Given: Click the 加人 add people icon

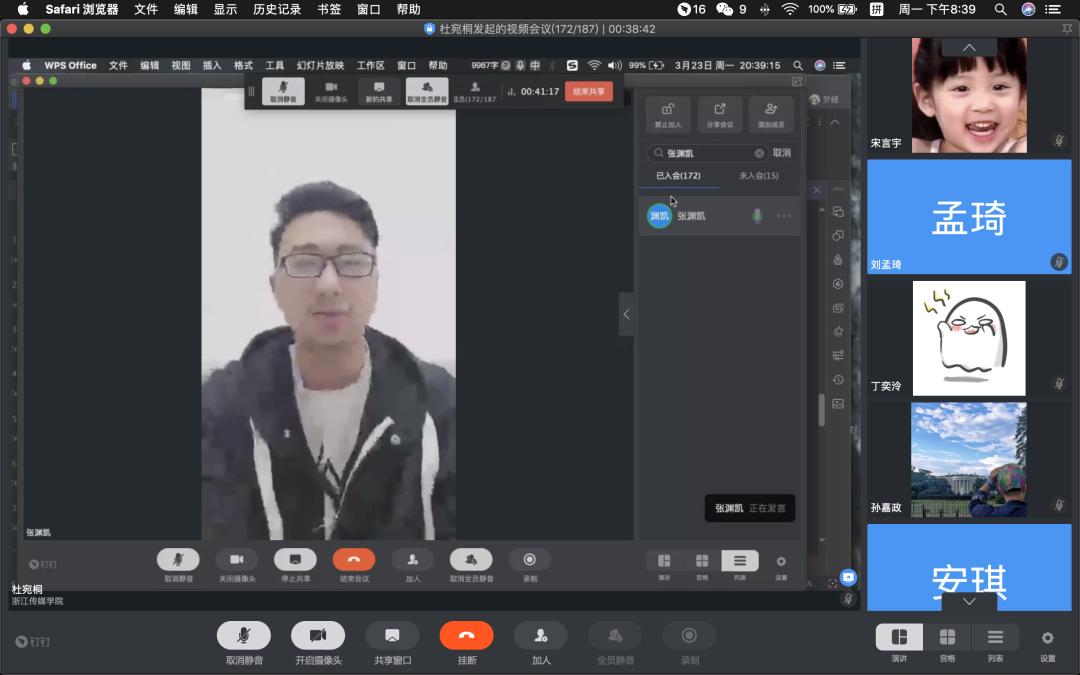Looking at the screenshot, I should (541, 635).
